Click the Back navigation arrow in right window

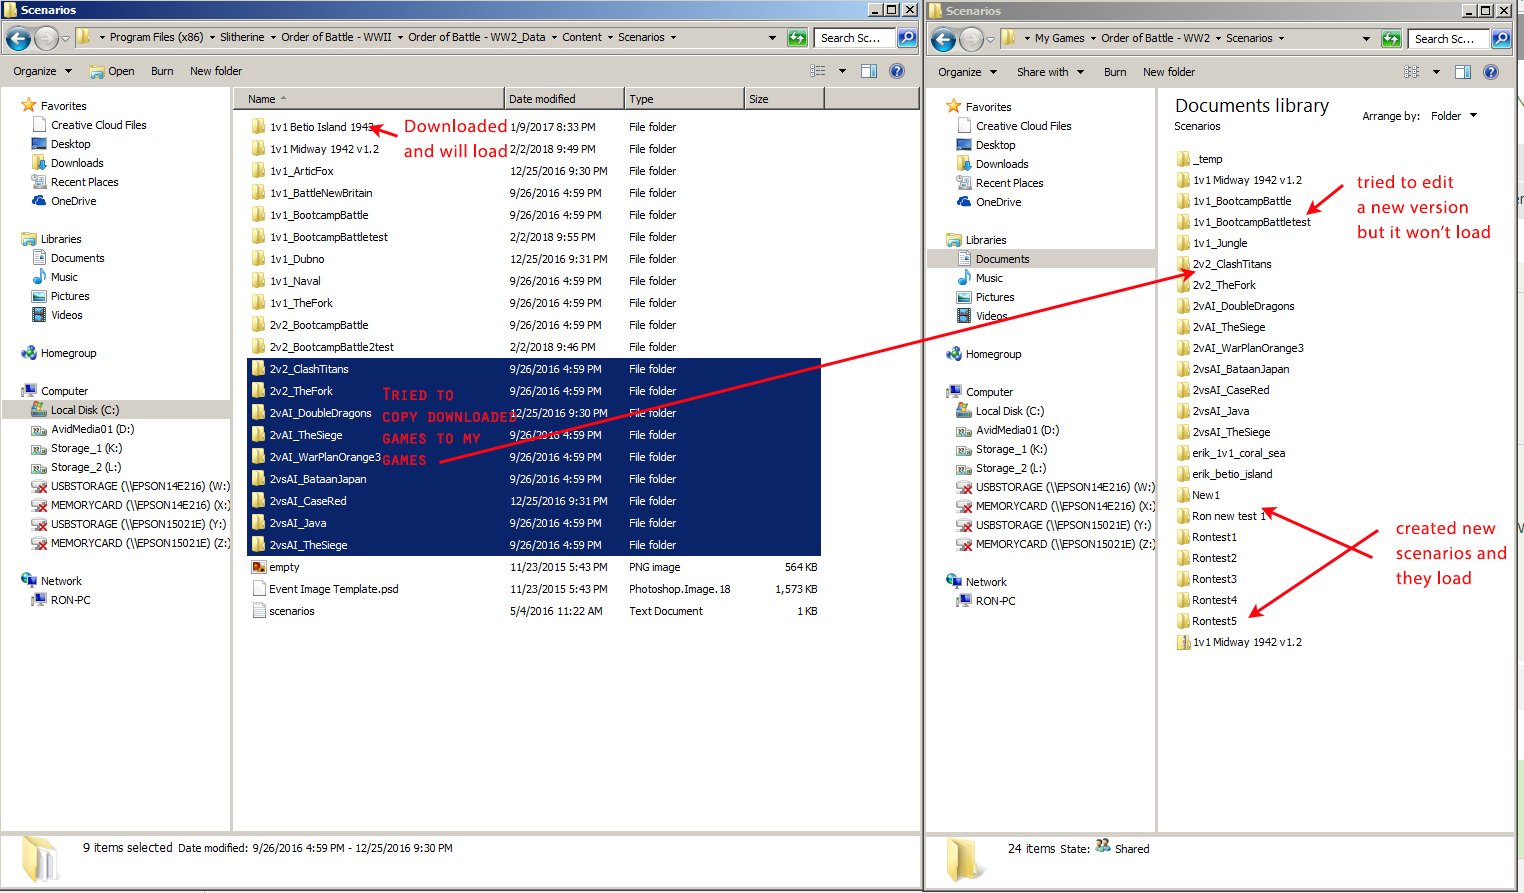943,38
